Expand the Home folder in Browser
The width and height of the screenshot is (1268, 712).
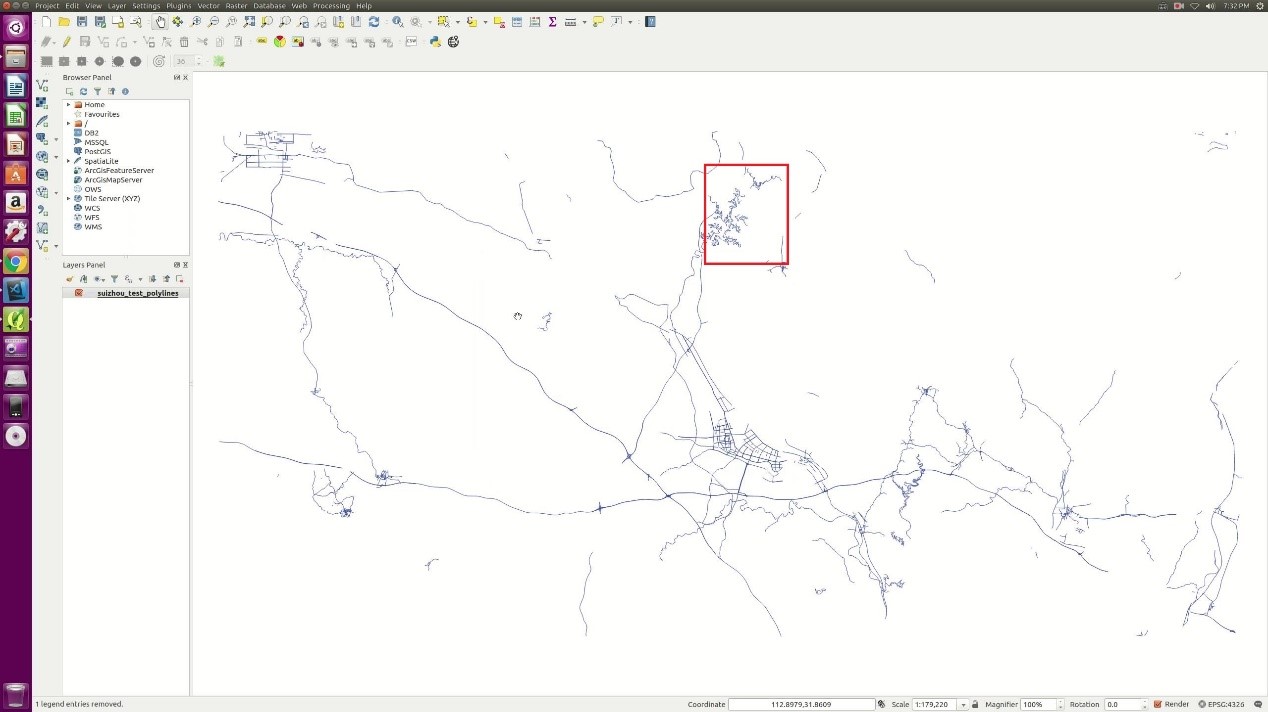coord(68,105)
